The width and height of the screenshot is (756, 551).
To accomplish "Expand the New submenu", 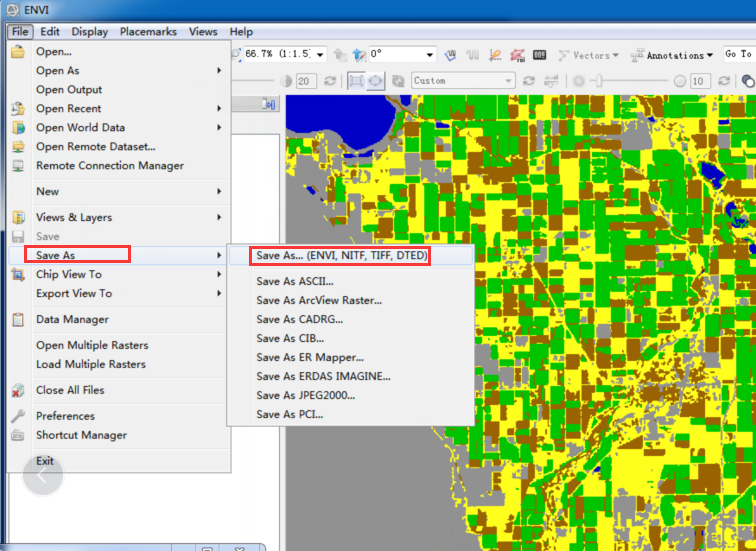I will (219, 191).
